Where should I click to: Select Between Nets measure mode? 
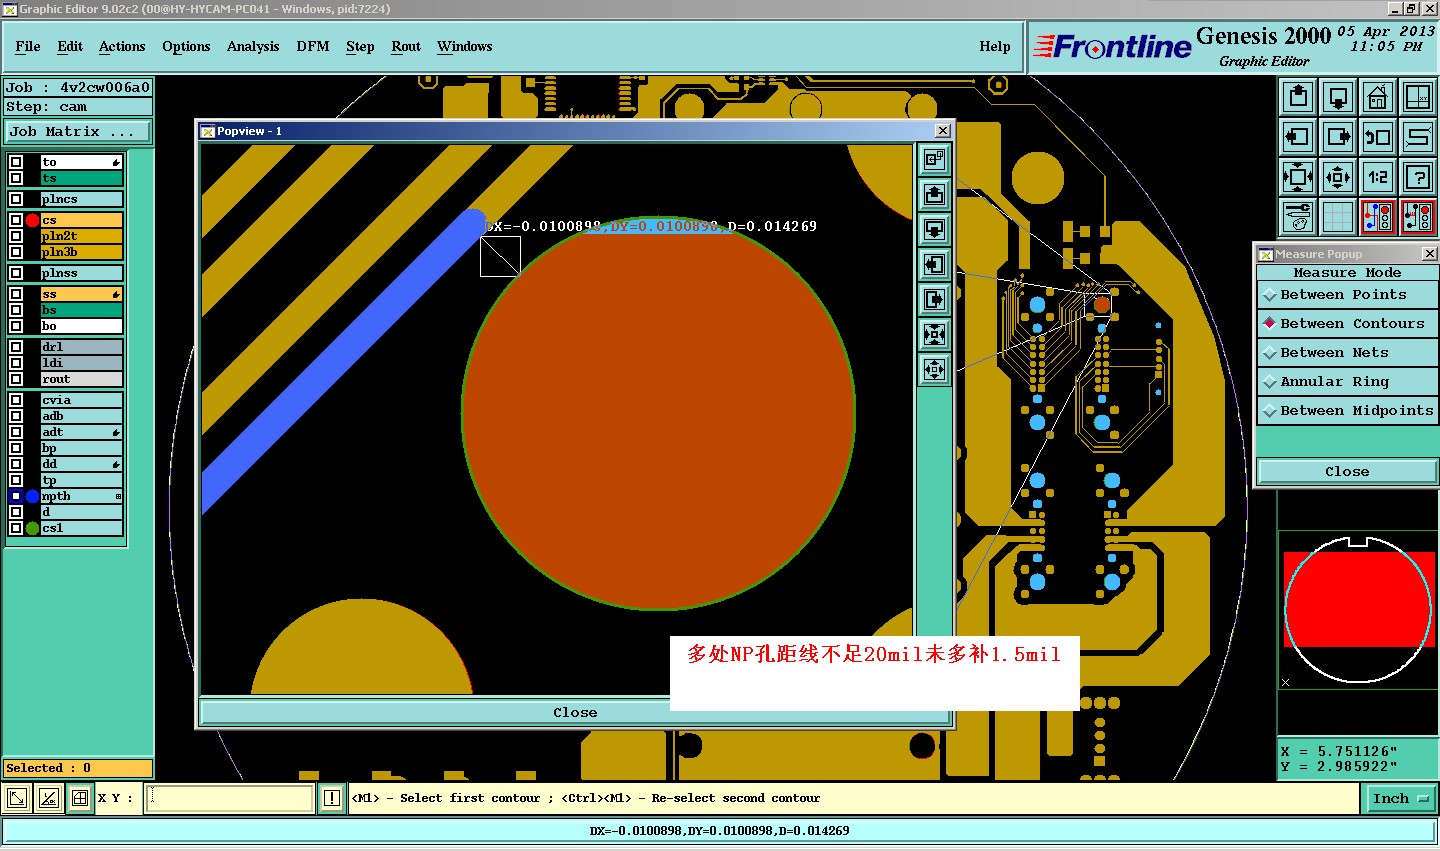coord(1347,353)
